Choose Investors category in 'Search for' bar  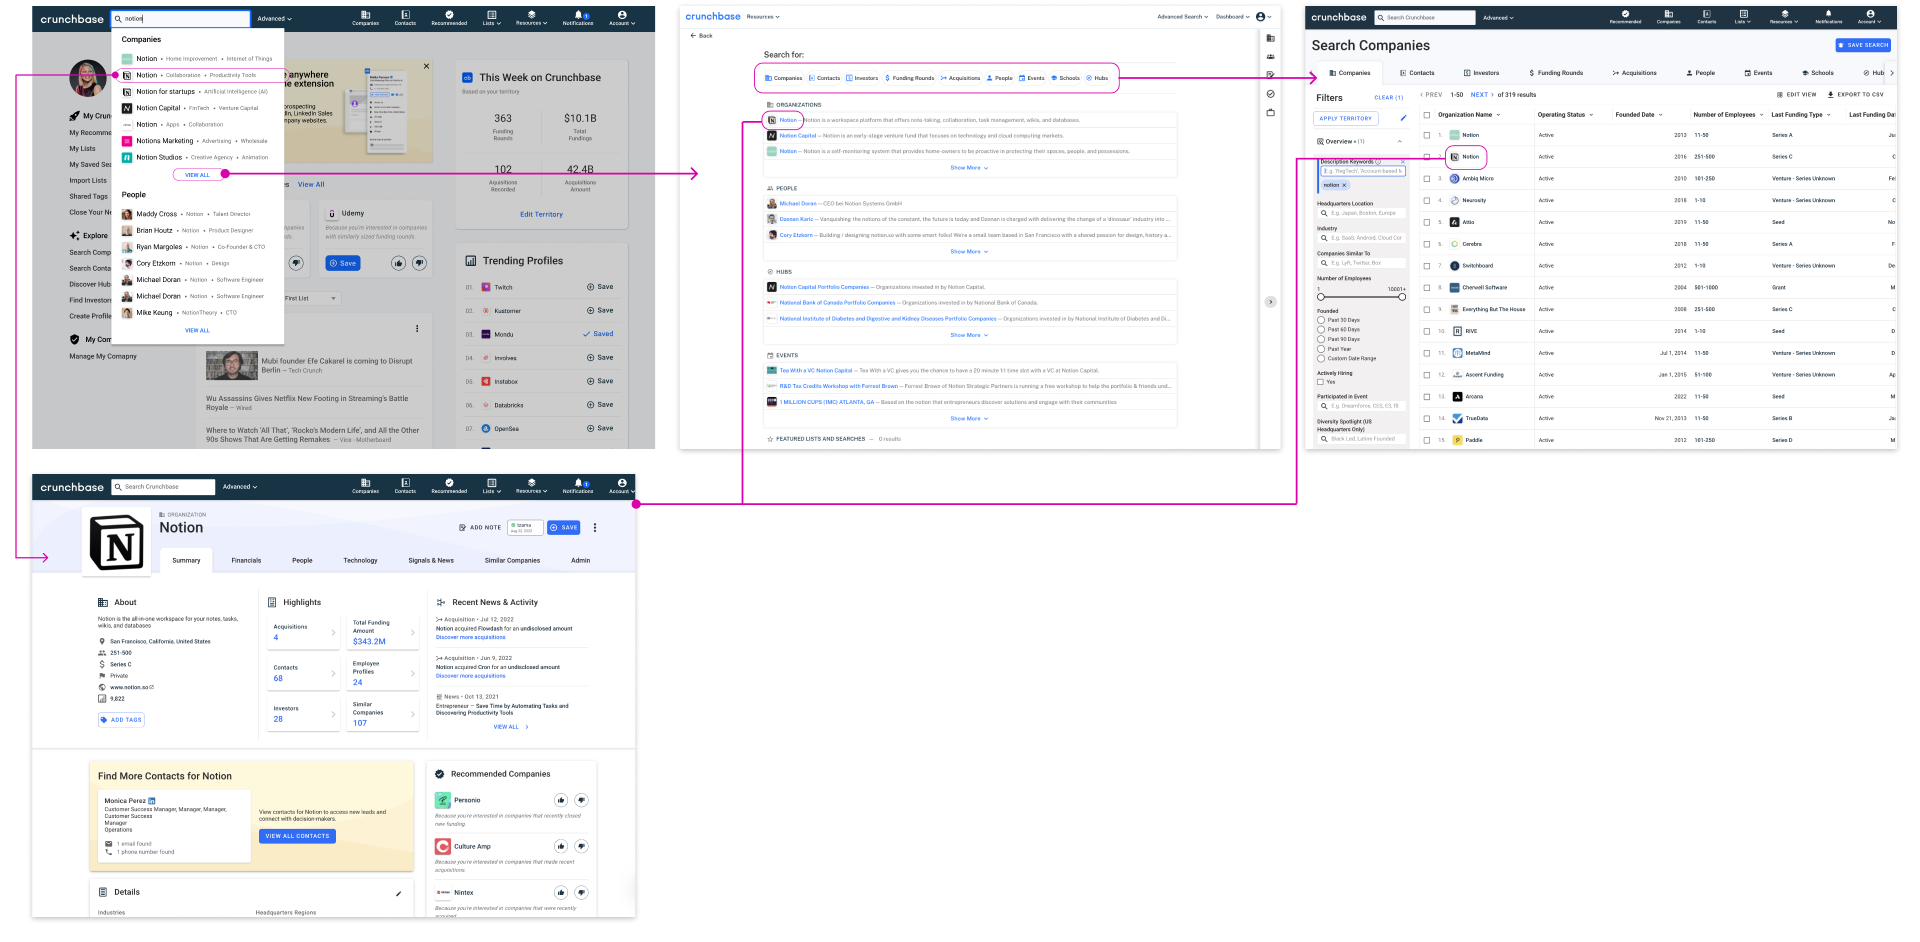coord(862,78)
